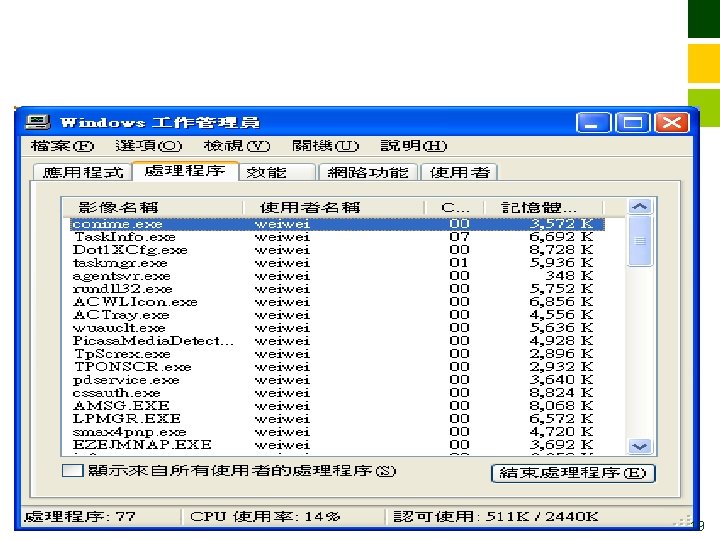Open the 選項(O) menu
The width and height of the screenshot is (720, 540).
coord(149,146)
